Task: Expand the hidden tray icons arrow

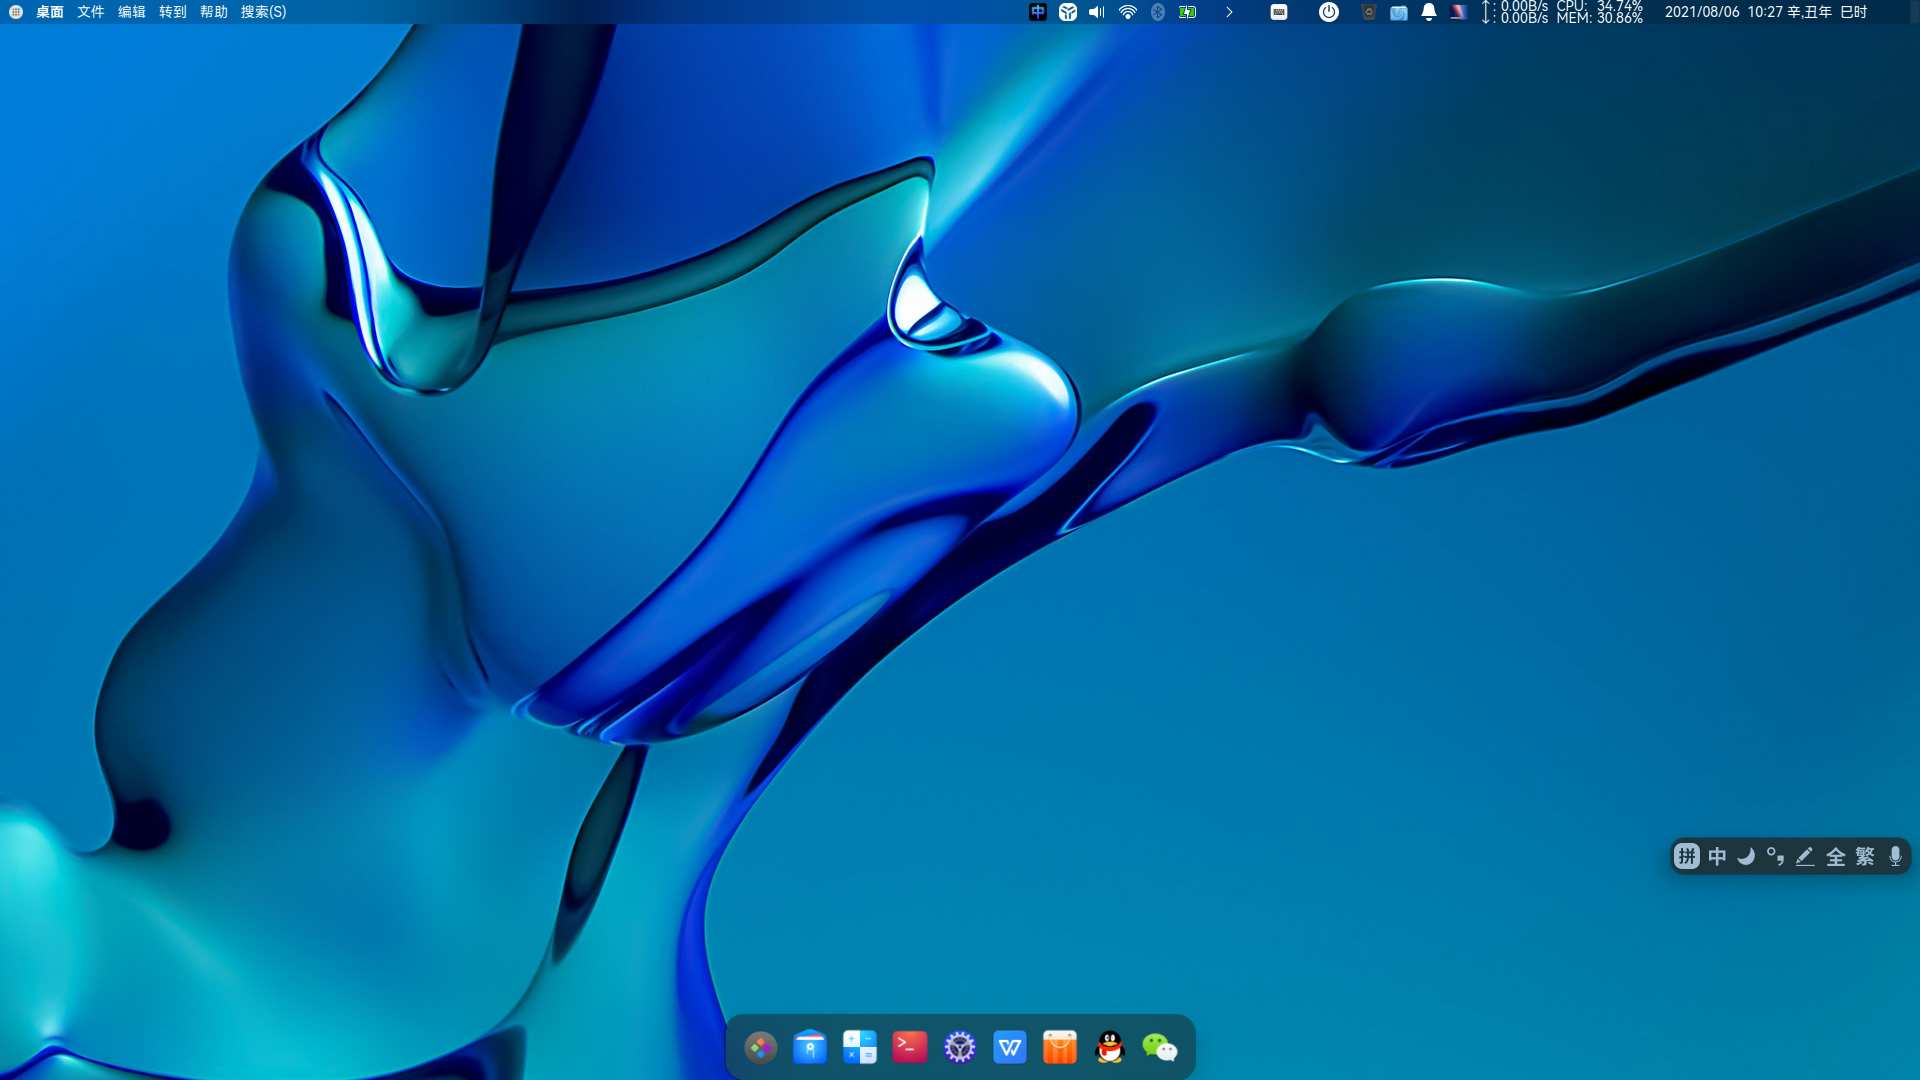Action: coord(1229,12)
